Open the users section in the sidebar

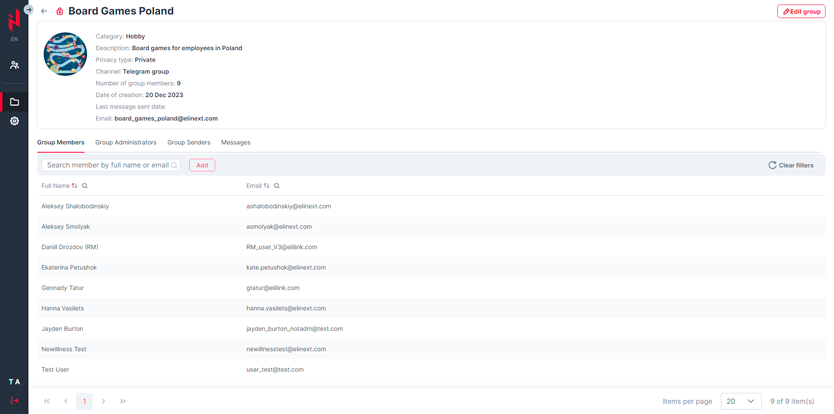[14, 65]
